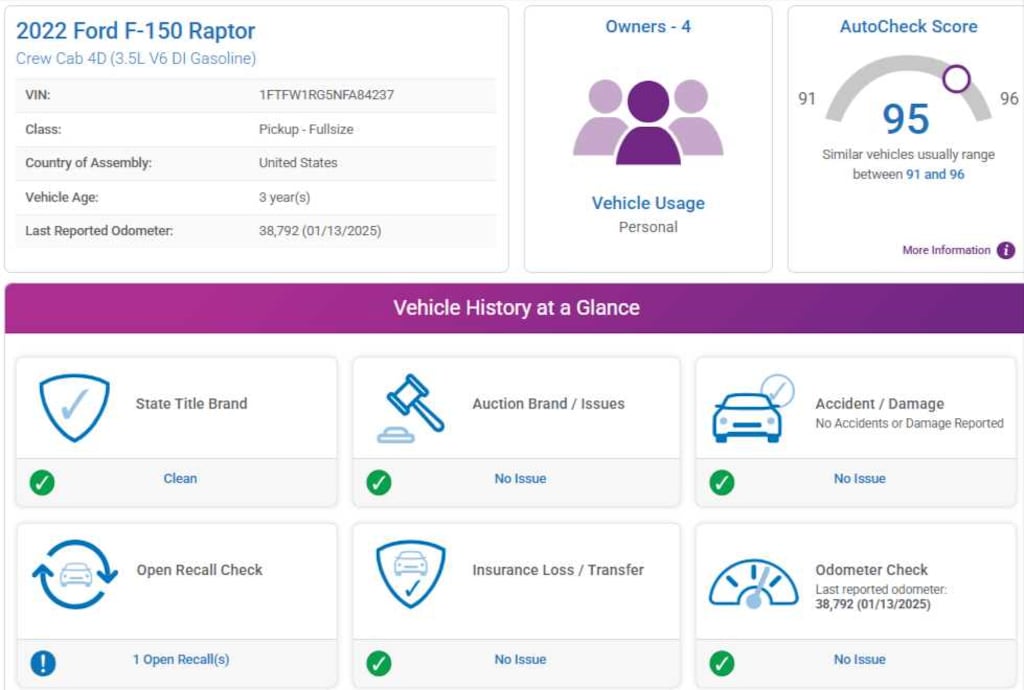
Task: Click No Issue under Insurance Loss / Transfer
Action: click(520, 660)
